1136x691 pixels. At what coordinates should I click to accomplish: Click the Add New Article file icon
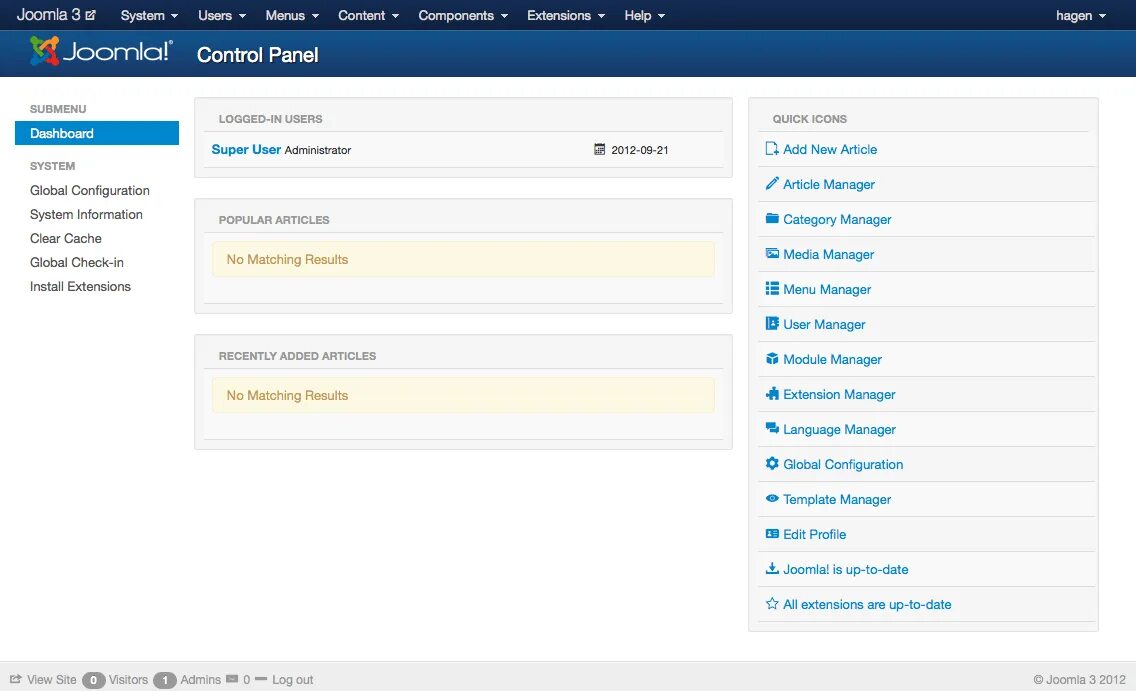(x=772, y=148)
